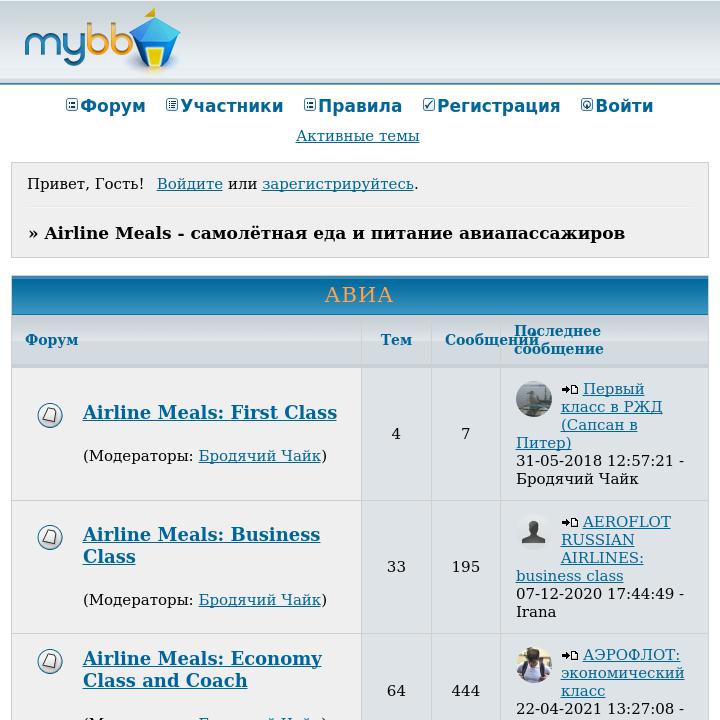Click message count 7 in First Class row
The image size is (720, 720).
(x=466, y=434)
